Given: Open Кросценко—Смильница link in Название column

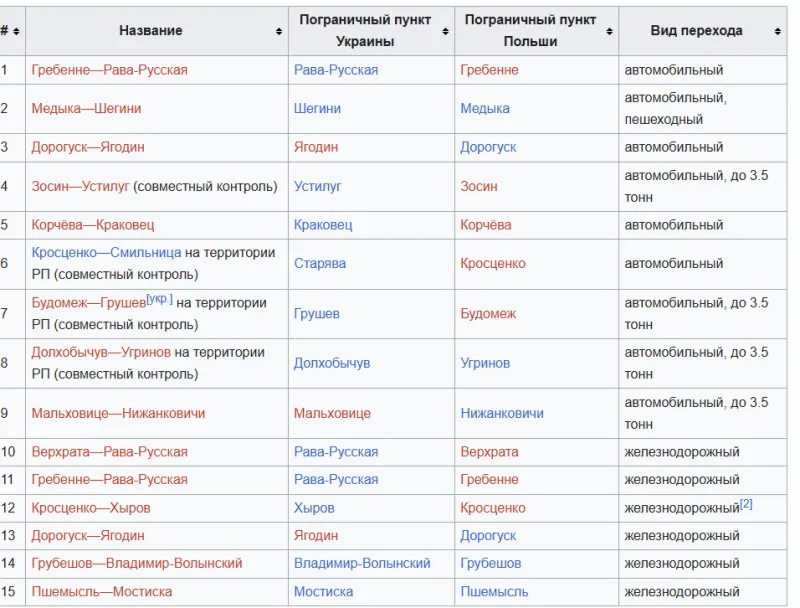Looking at the screenshot, I should point(106,252).
